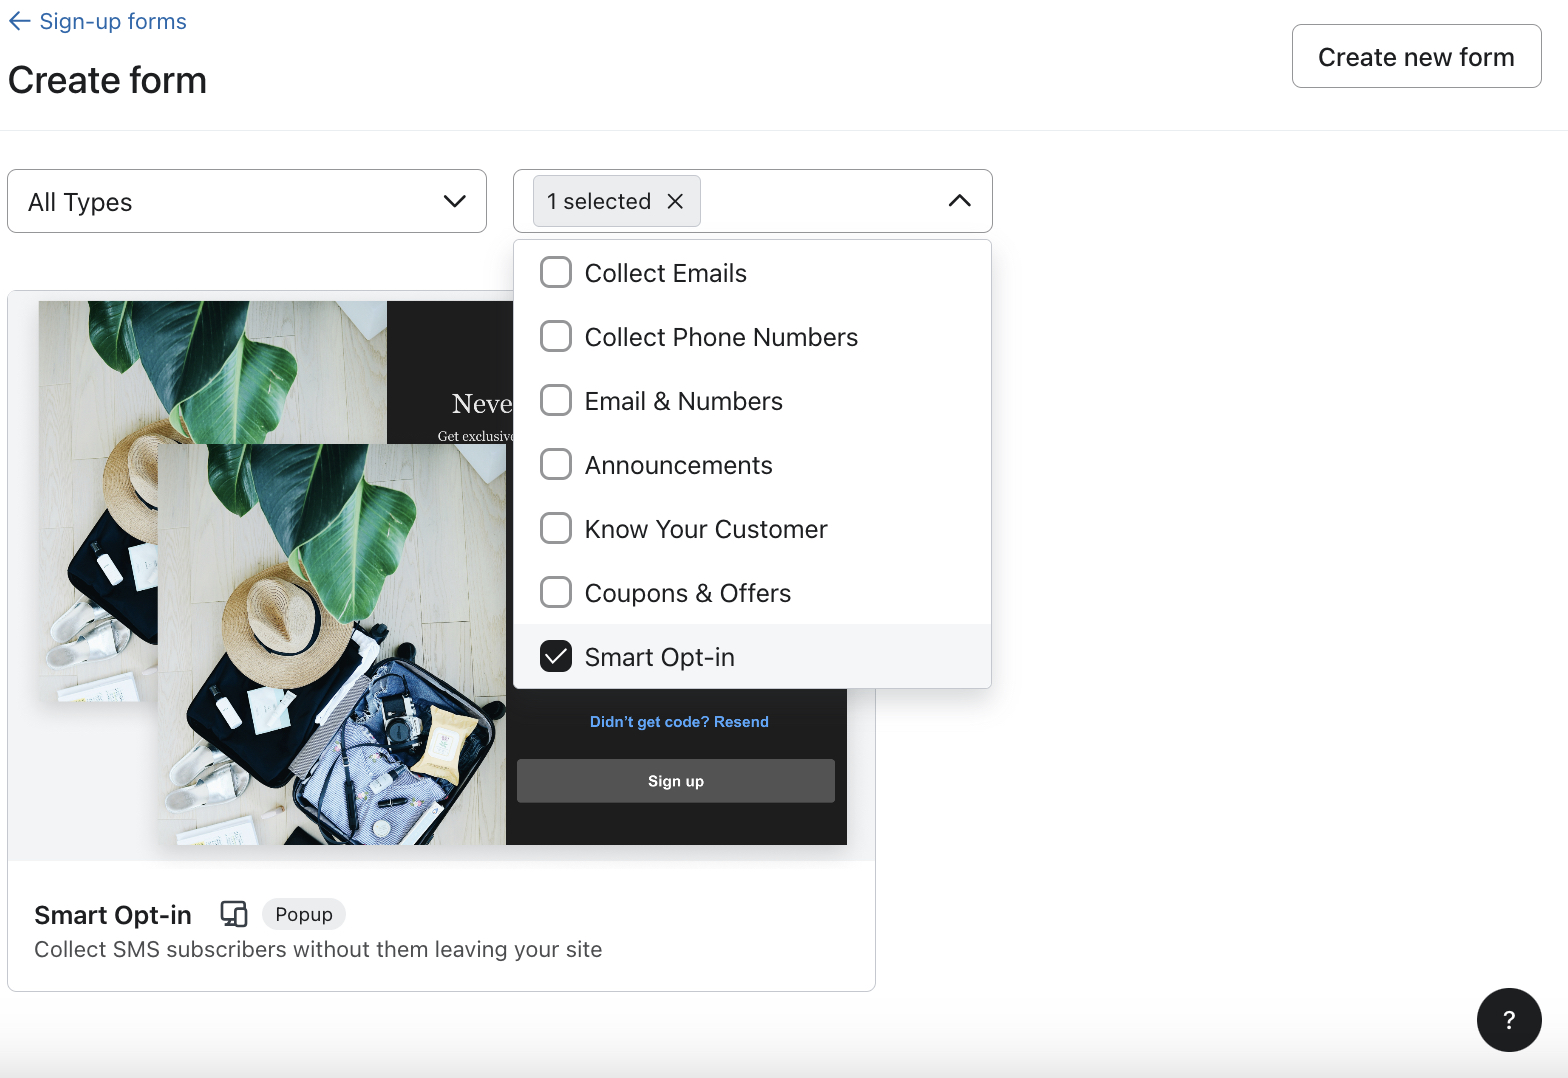1568x1078 pixels.
Task: Click the device icon next to Smart Opt-in
Action: [233, 914]
